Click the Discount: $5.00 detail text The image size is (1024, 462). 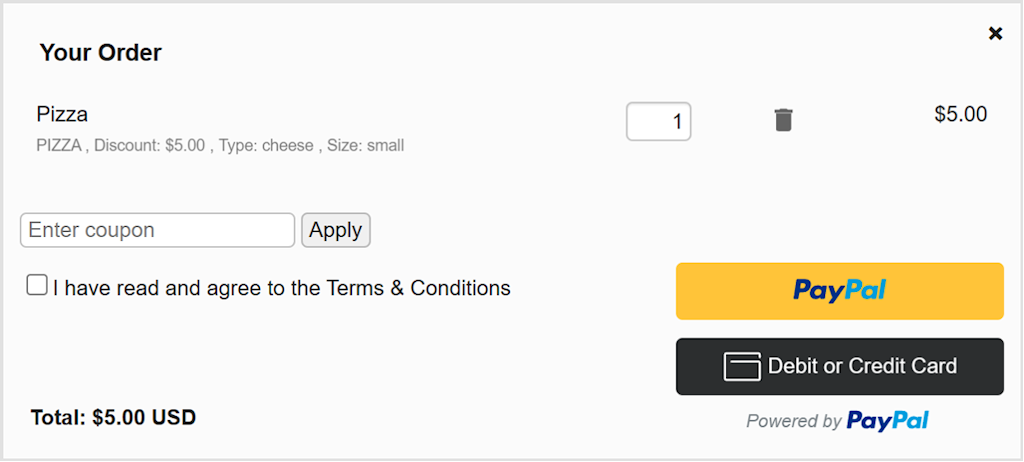[x=150, y=145]
